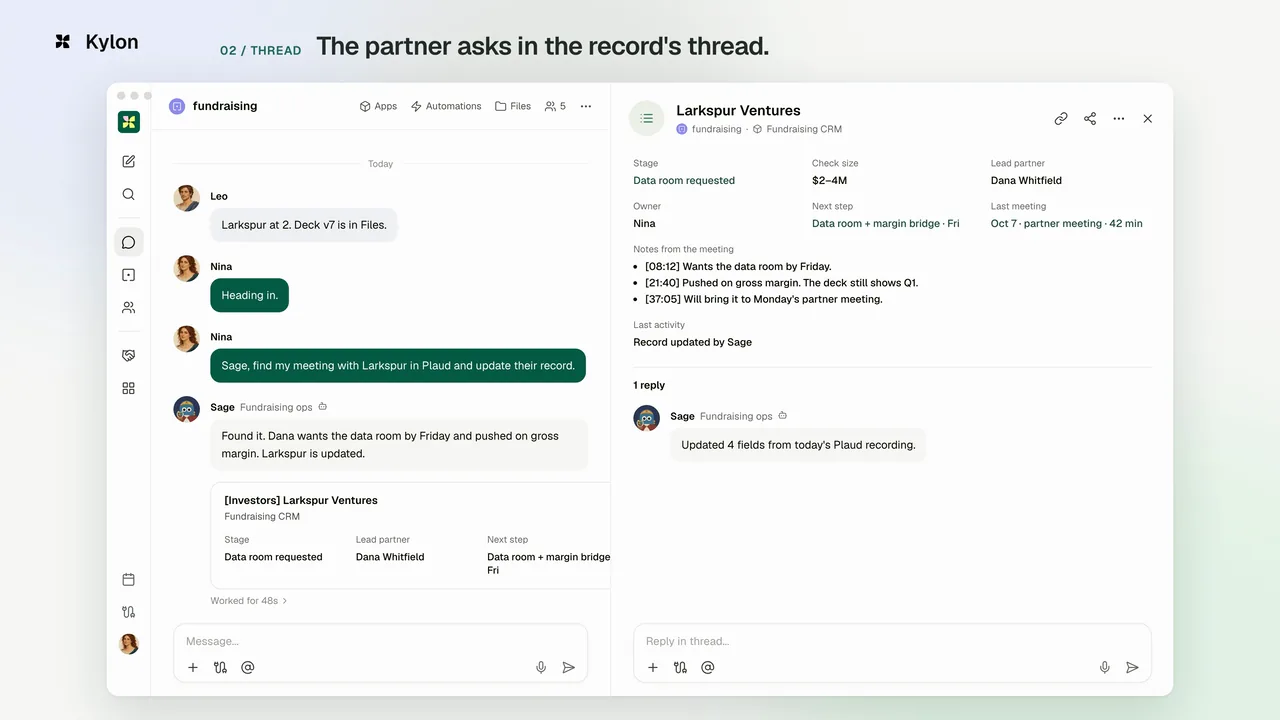The height and width of the screenshot is (720, 1280).
Task: Click Leo's avatar in the chat
Action: [x=187, y=198]
